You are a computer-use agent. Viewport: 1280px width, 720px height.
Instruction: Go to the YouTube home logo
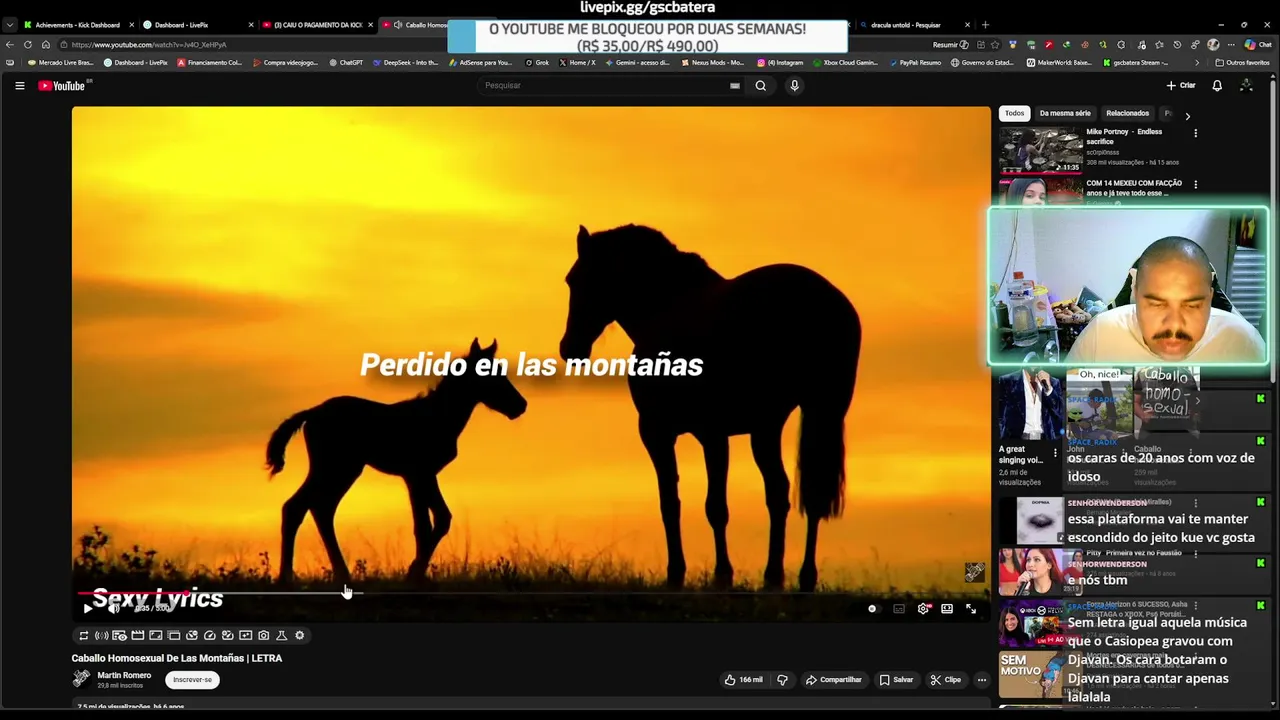pyautogui.click(x=62, y=86)
